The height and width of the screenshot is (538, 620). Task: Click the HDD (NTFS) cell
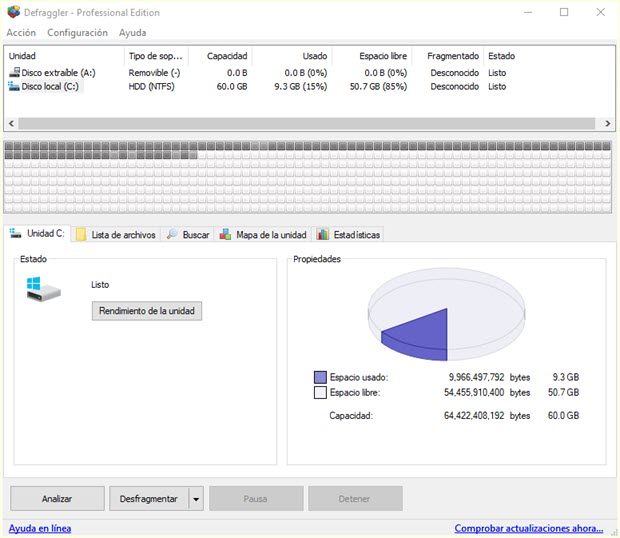(x=151, y=86)
